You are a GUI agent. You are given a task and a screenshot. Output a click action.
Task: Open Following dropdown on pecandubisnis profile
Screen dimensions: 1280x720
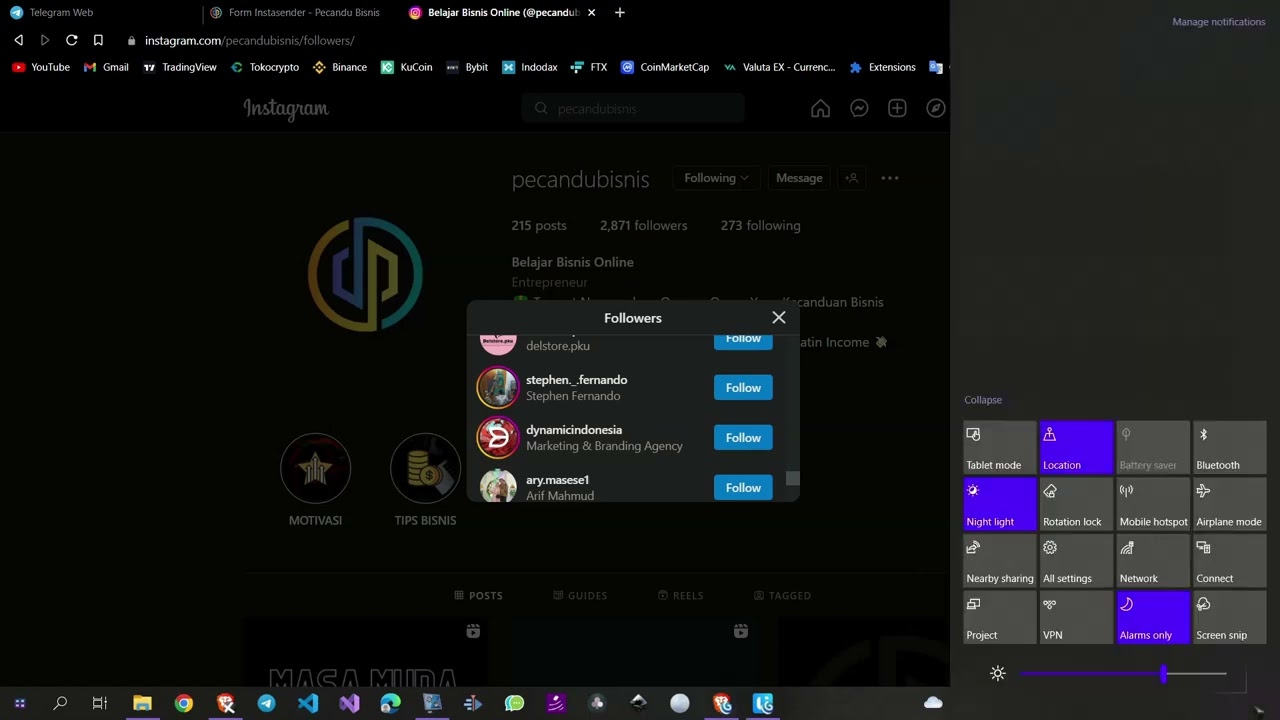tap(716, 178)
